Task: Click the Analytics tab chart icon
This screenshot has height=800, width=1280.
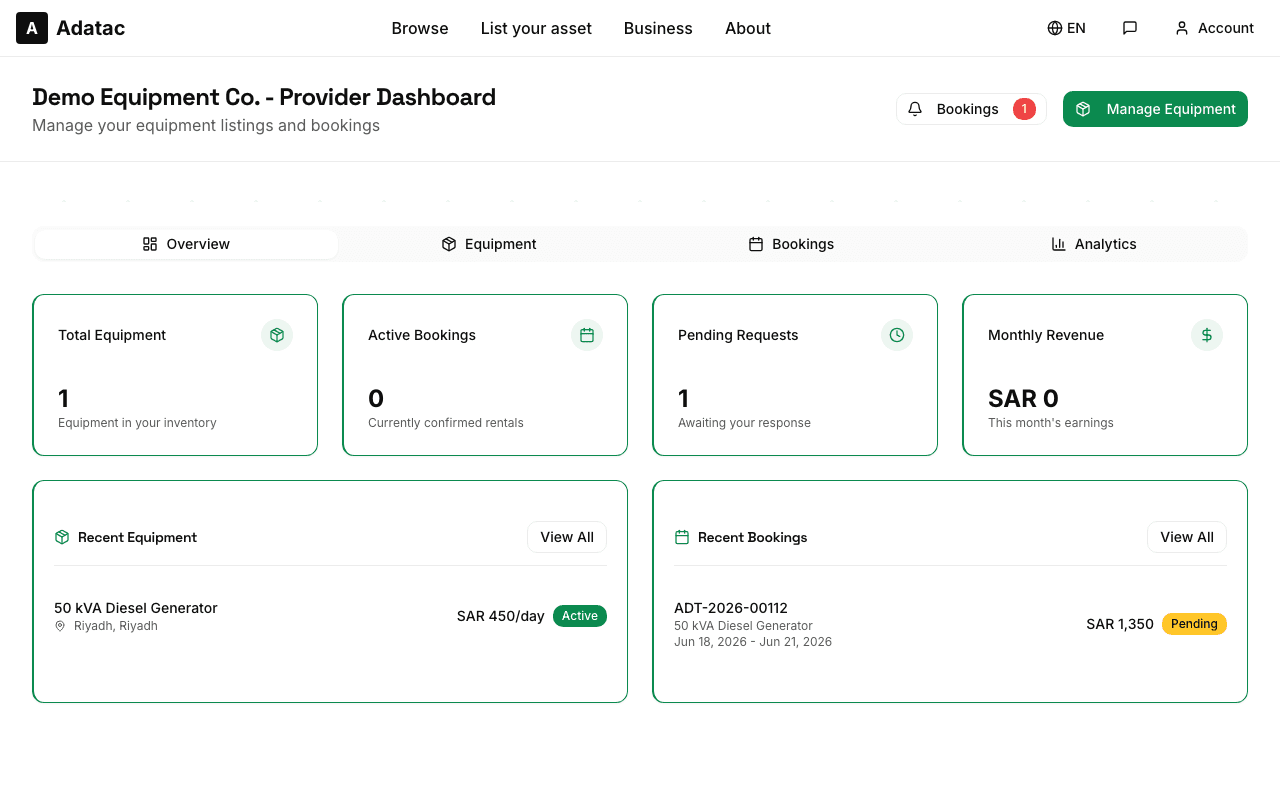Action: (1059, 244)
